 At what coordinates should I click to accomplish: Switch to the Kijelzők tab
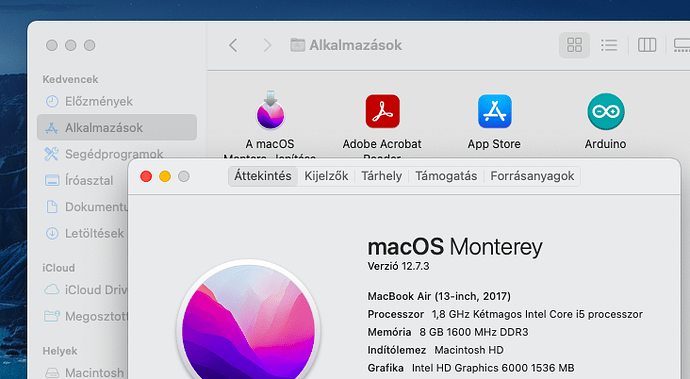point(326,176)
